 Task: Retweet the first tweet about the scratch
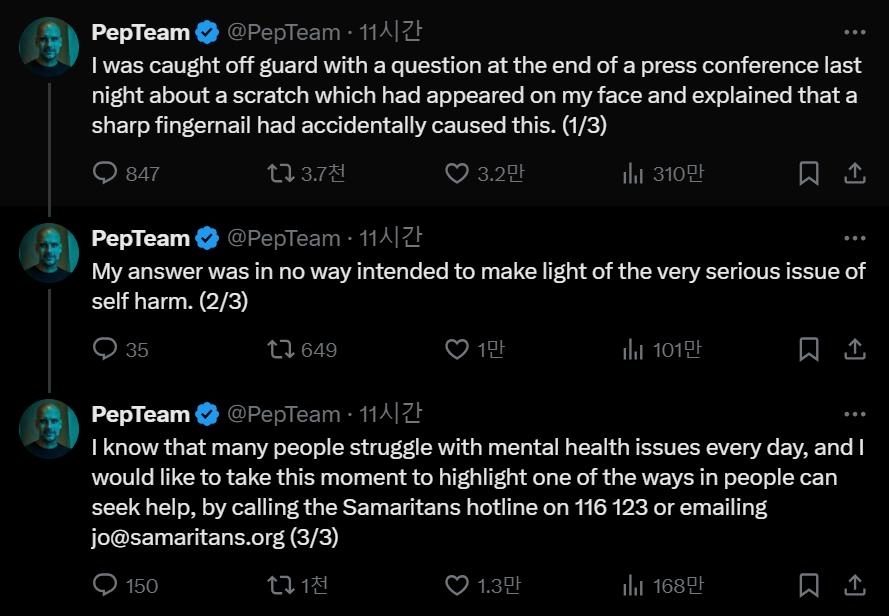[x=281, y=174]
